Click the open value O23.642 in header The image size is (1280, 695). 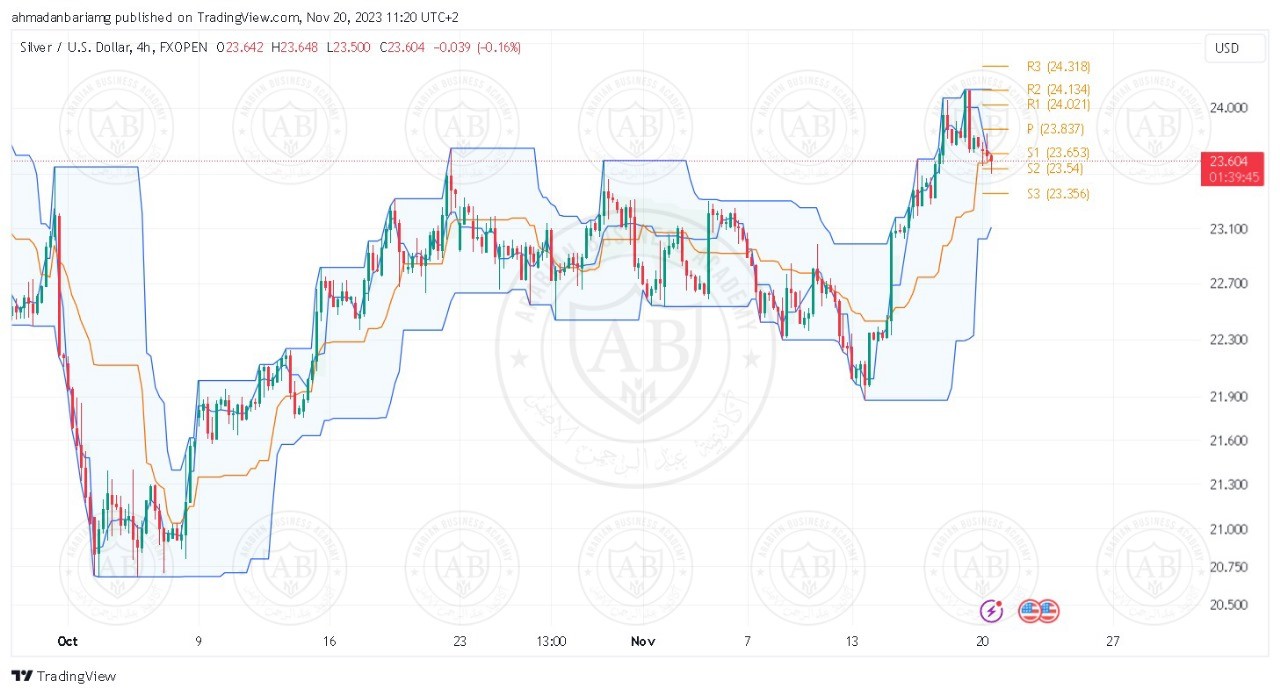(x=238, y=47)
